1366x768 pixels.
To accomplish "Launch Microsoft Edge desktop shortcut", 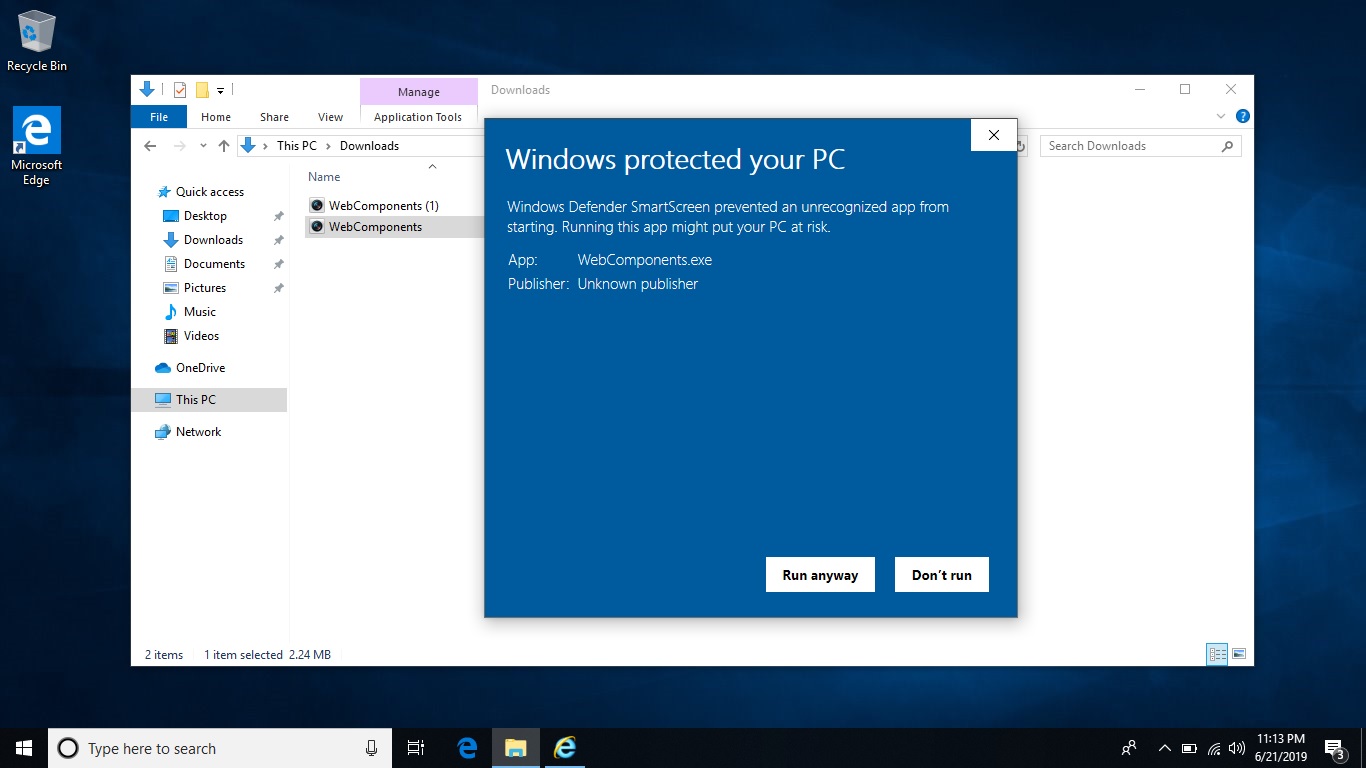I will [x=37, y=146].
